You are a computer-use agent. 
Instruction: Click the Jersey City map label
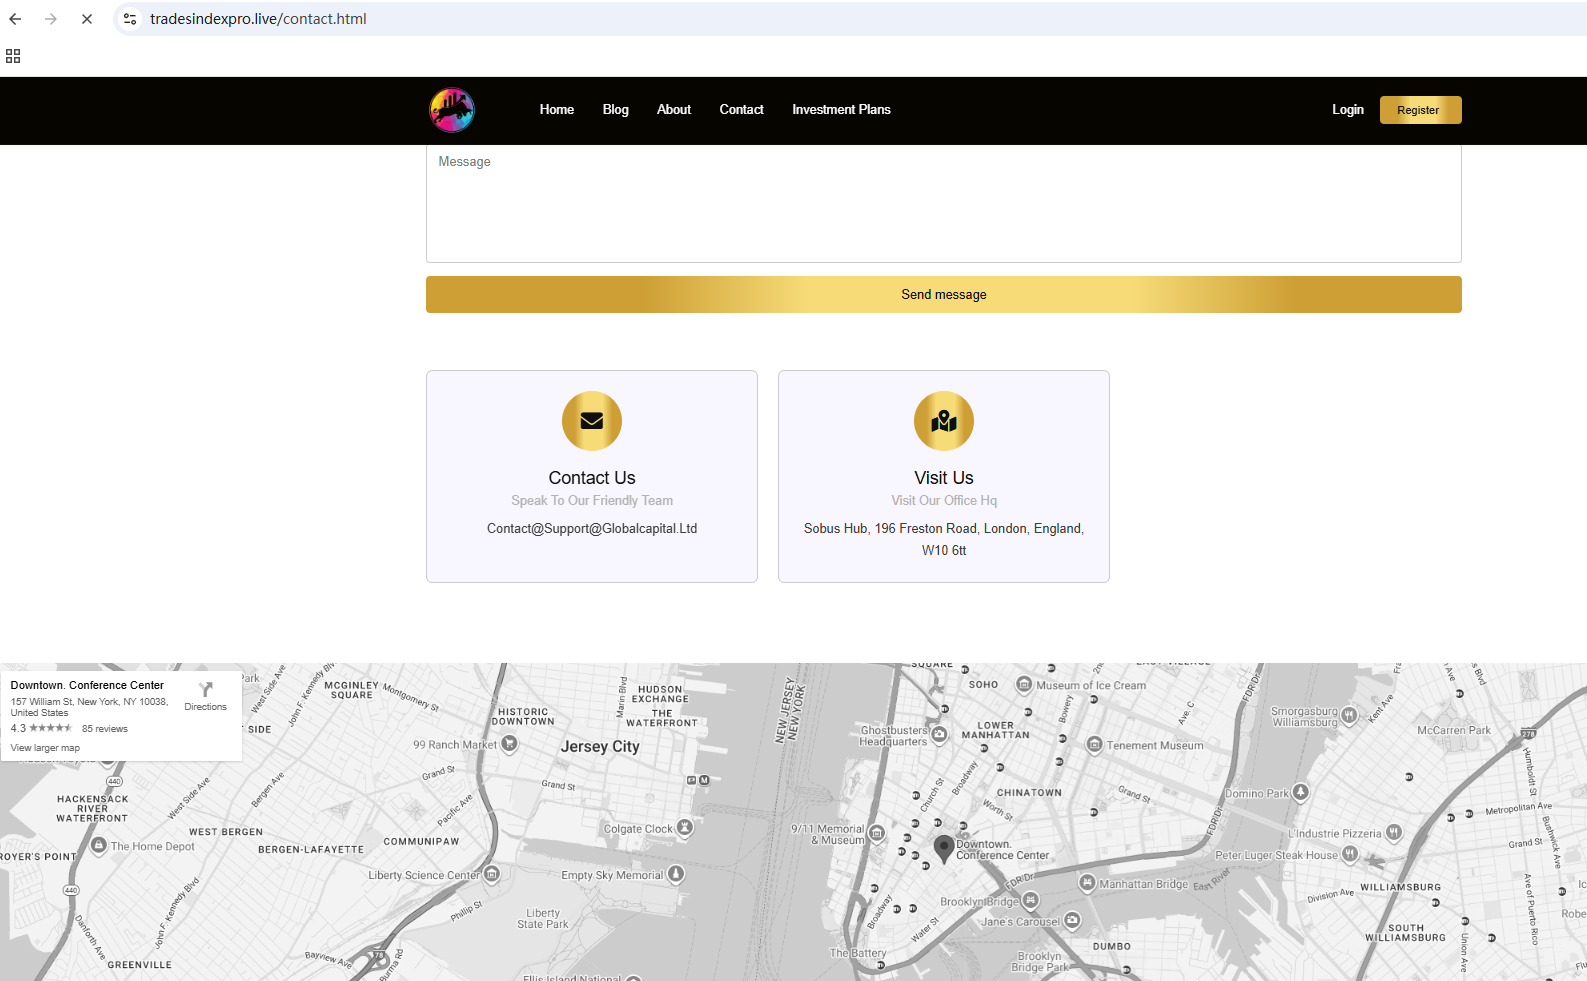(600, 747)
